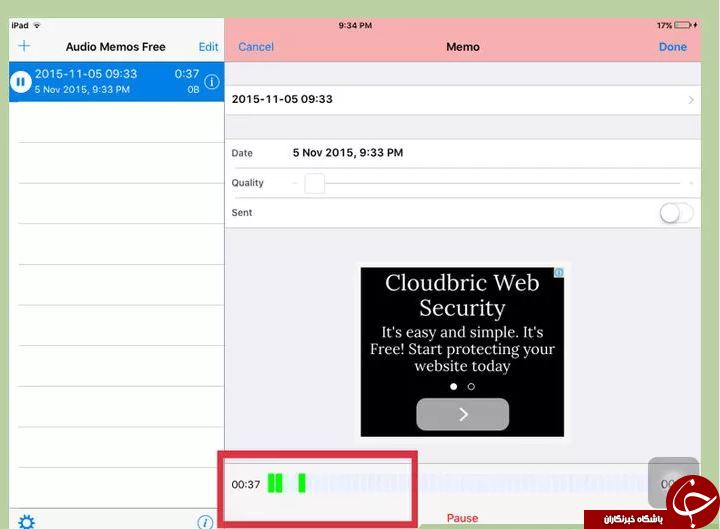This screenshot has height=529, width=720.
Task: Click the 0:37 duration in memo list
Action: click(187, 74)
